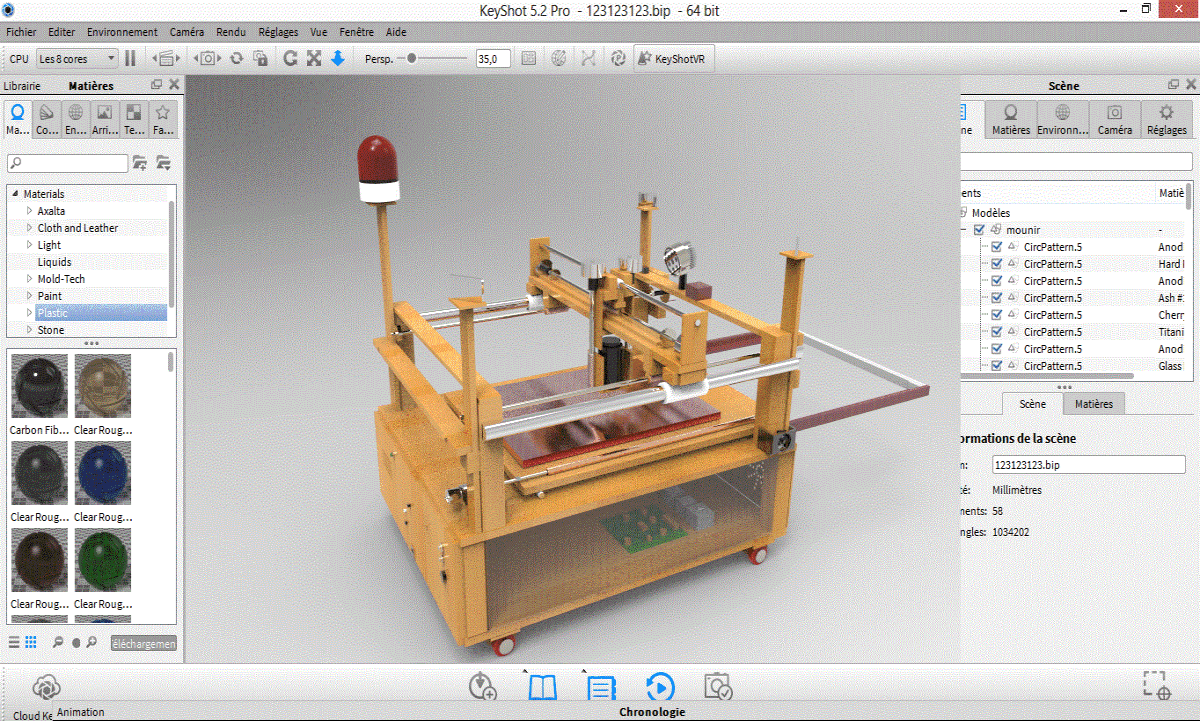Pause the real-time render
The image size is (1200, 721).
130,59
